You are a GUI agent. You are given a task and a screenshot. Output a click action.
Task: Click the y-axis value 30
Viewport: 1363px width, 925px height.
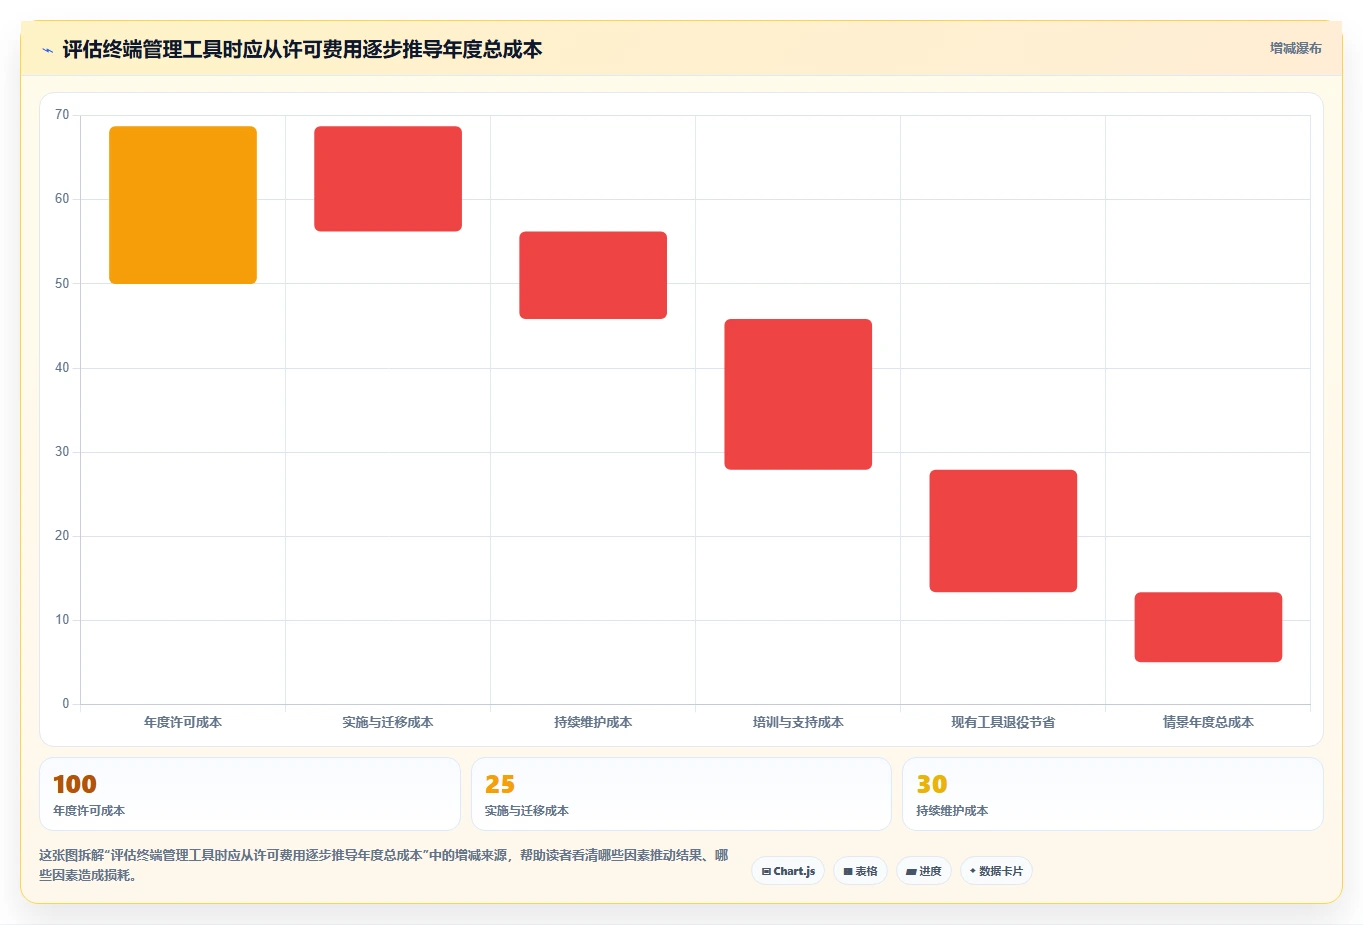pyautogui.click(x=62, y=452)
